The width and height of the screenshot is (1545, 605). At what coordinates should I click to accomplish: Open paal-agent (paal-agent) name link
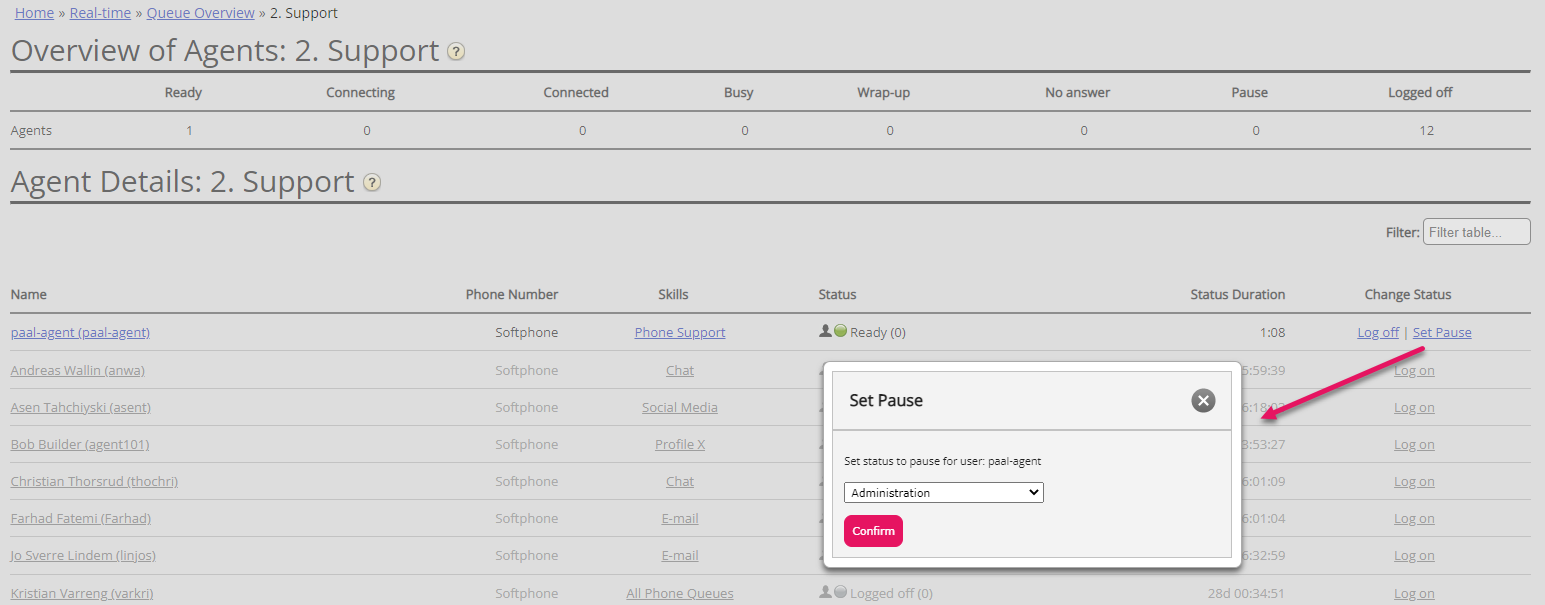pyautogui.click(x=80, y=333)
